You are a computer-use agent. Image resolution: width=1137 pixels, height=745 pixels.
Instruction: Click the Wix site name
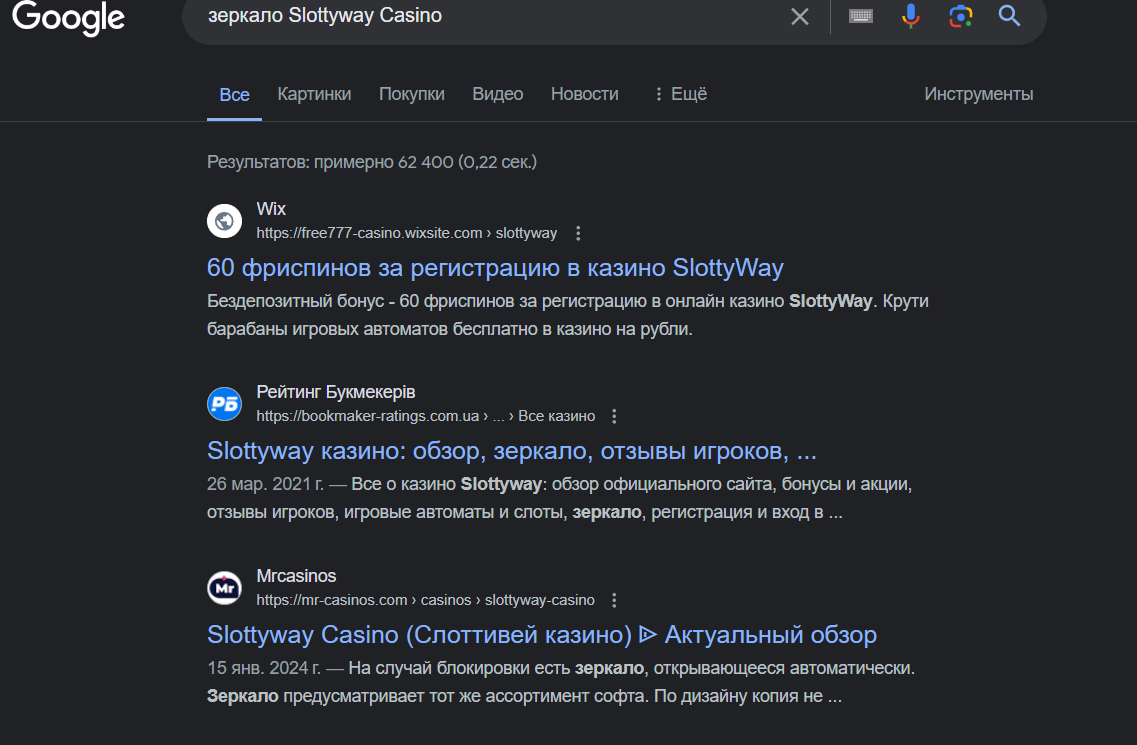point(271,209)
